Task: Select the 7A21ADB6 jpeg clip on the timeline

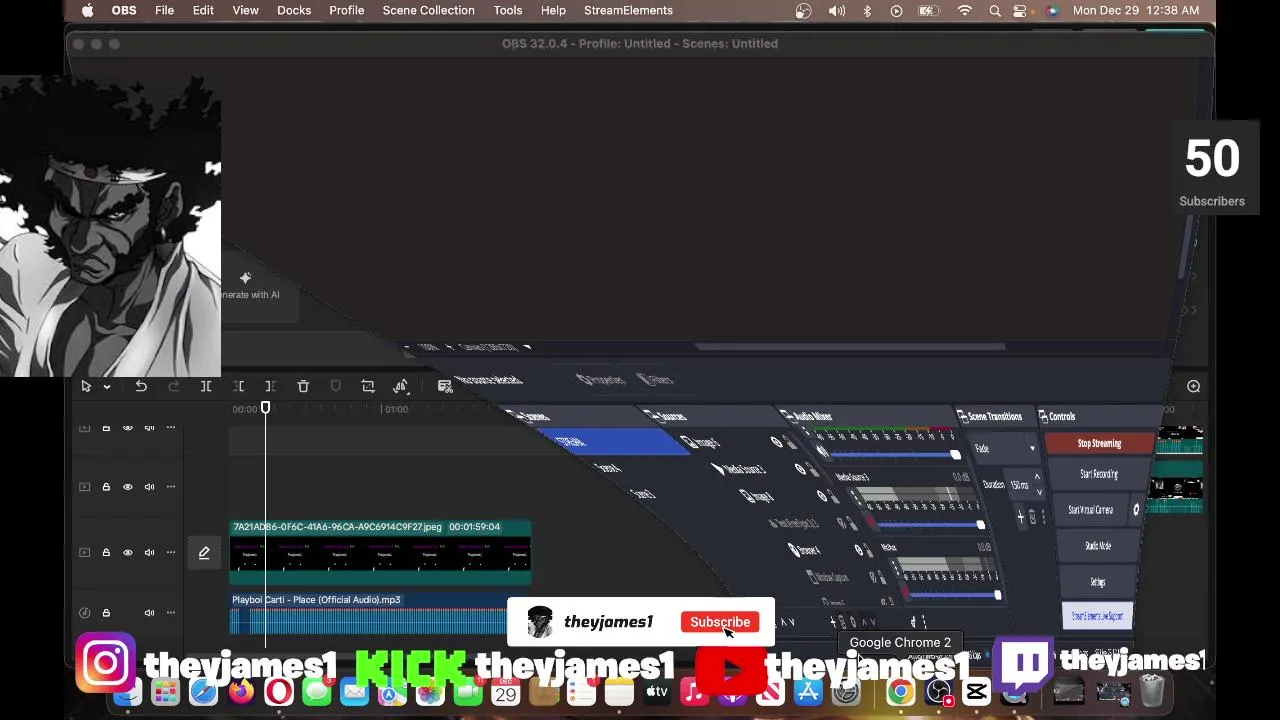Action: [380, 552]
